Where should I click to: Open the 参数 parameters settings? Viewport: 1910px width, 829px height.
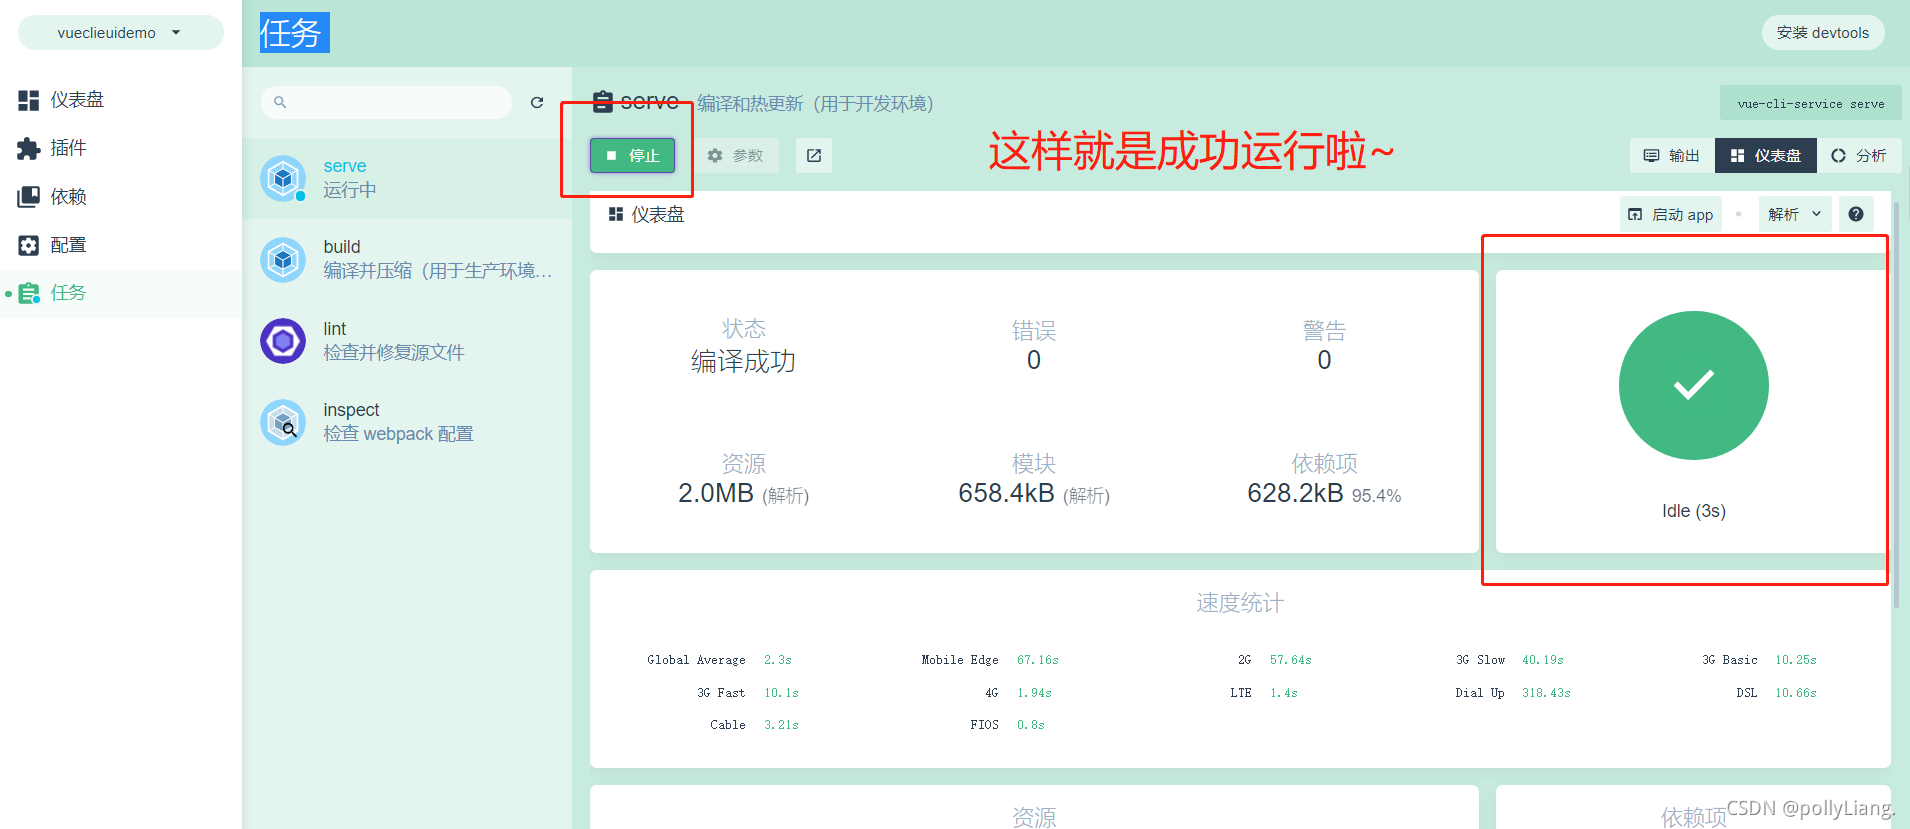click(x=735, y=156)
